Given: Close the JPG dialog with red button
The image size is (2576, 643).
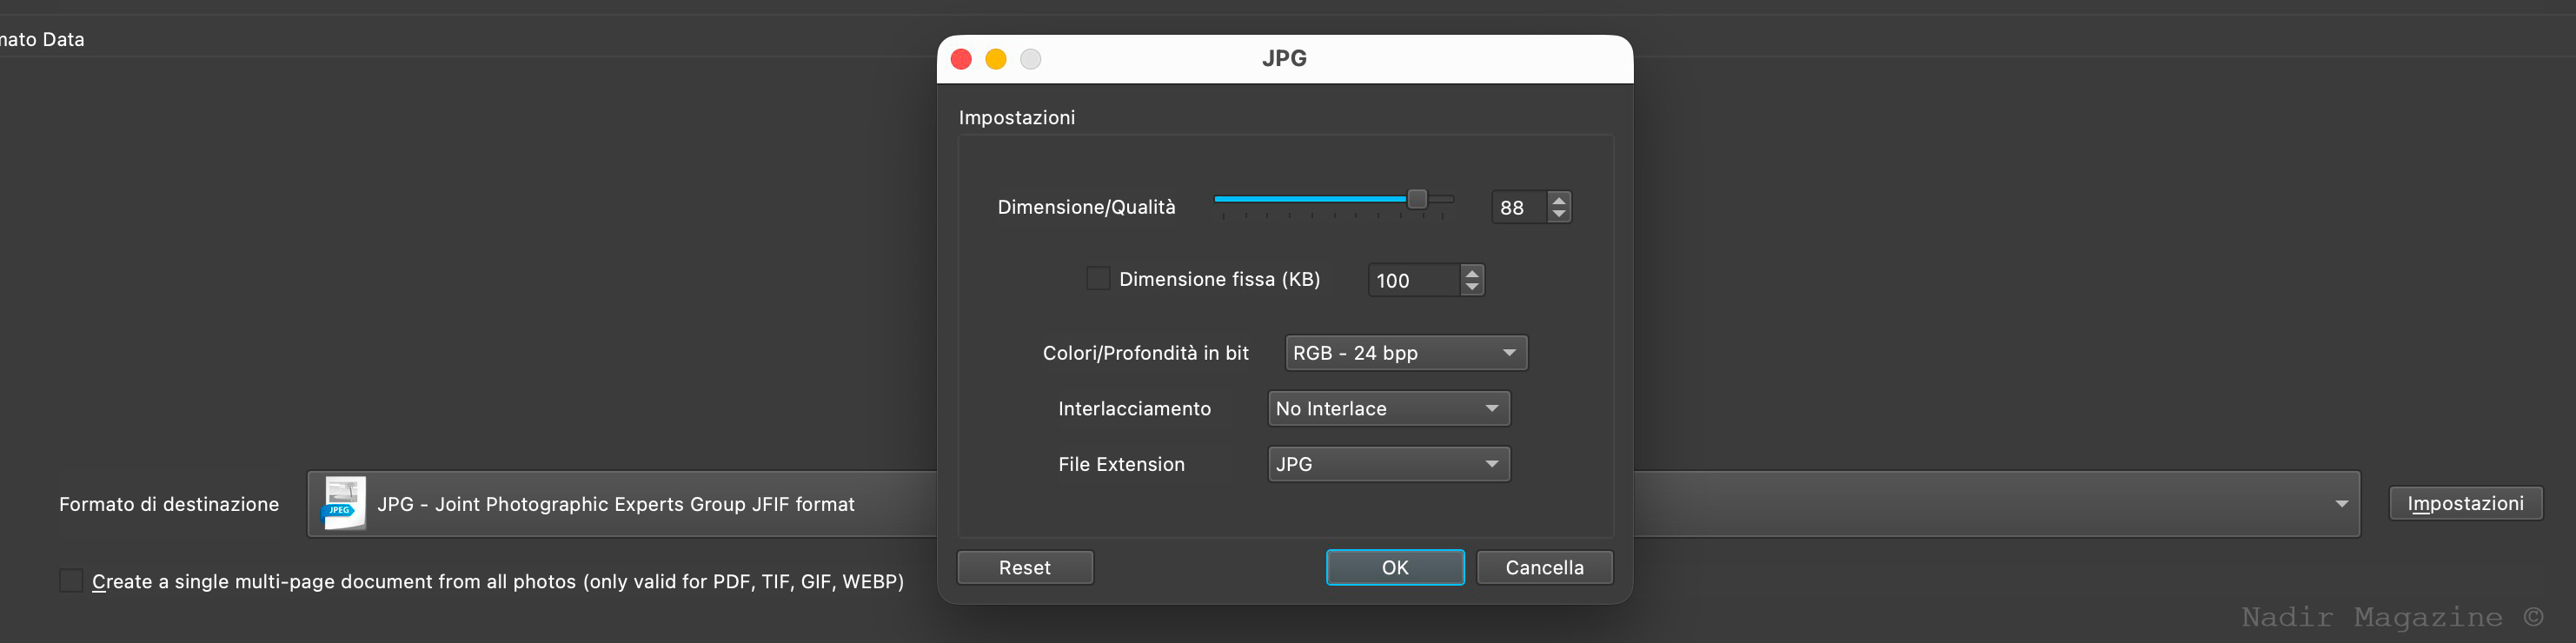Looking at the screenshot, I should pyautogui.click(x=961, y=59).
